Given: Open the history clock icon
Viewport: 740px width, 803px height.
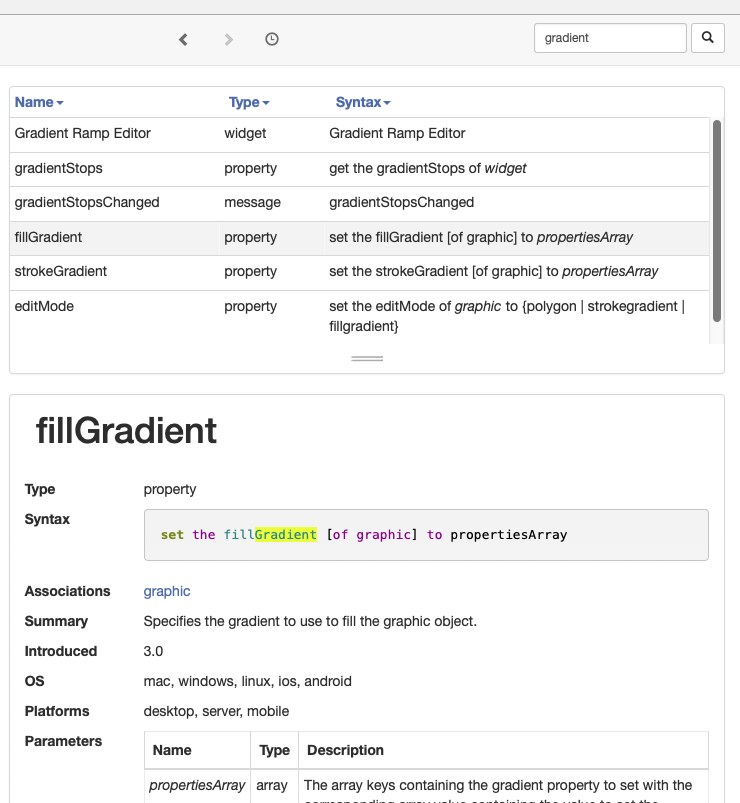Looking at the screenshot, I should coord(272,39).
